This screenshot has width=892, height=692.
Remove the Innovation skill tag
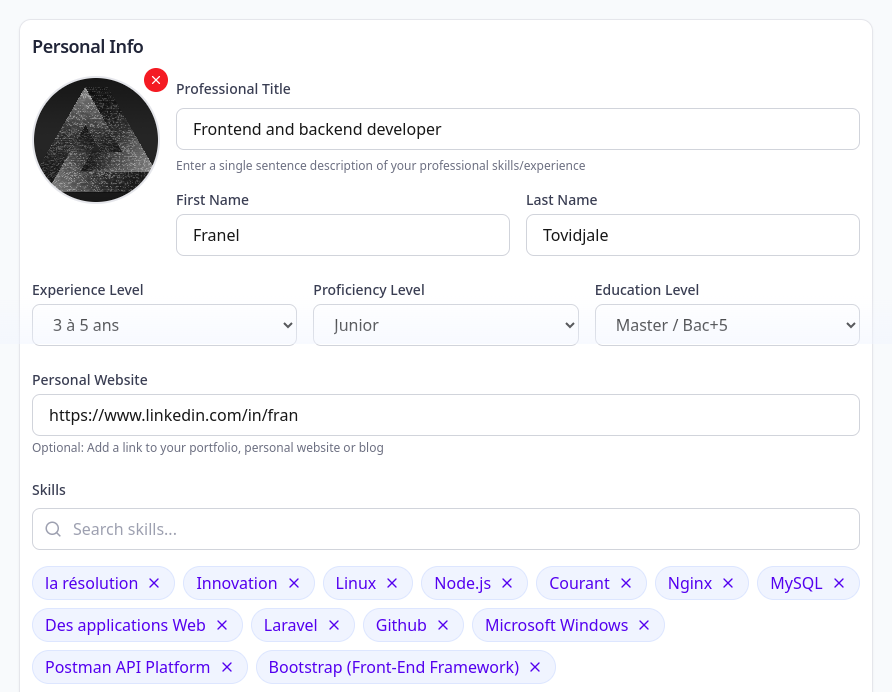coord(294,583)
